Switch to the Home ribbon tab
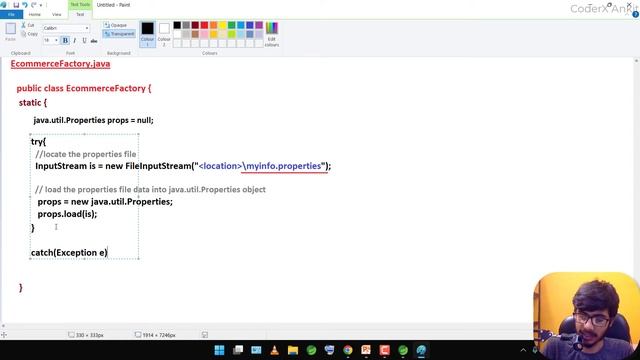 tap(35, 14)
